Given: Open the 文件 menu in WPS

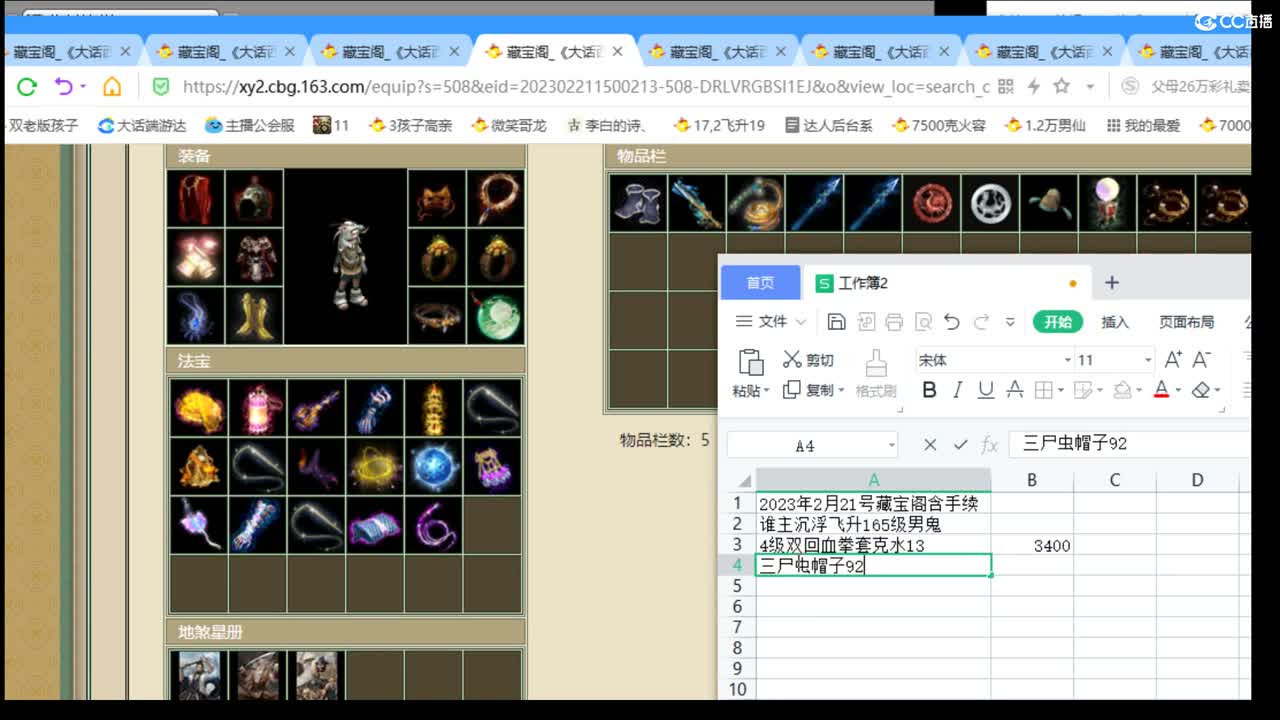Looking at the screenshot, I should (771, 322).
